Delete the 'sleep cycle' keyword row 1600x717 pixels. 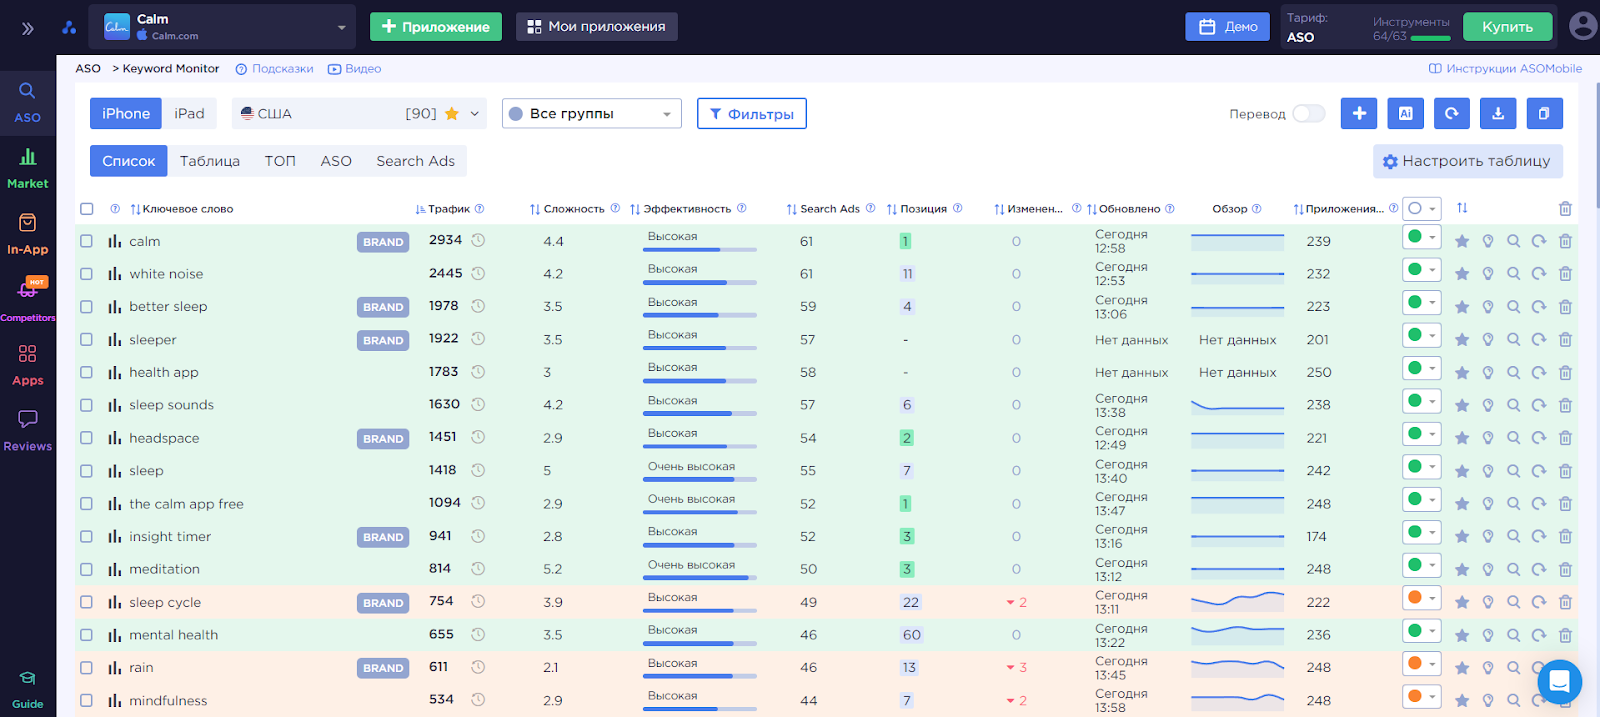1565,602
